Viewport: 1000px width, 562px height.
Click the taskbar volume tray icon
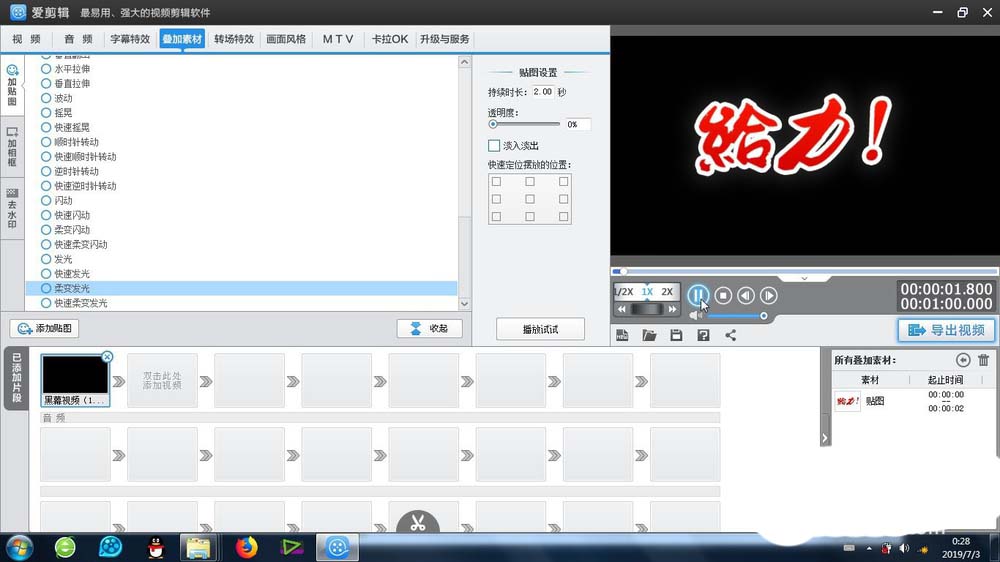(x=904, y=548)
